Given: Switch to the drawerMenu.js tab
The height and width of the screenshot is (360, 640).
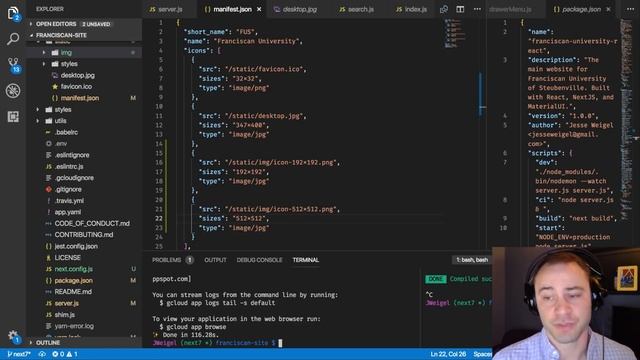Looking at the screenshot, I should [510, 9].
